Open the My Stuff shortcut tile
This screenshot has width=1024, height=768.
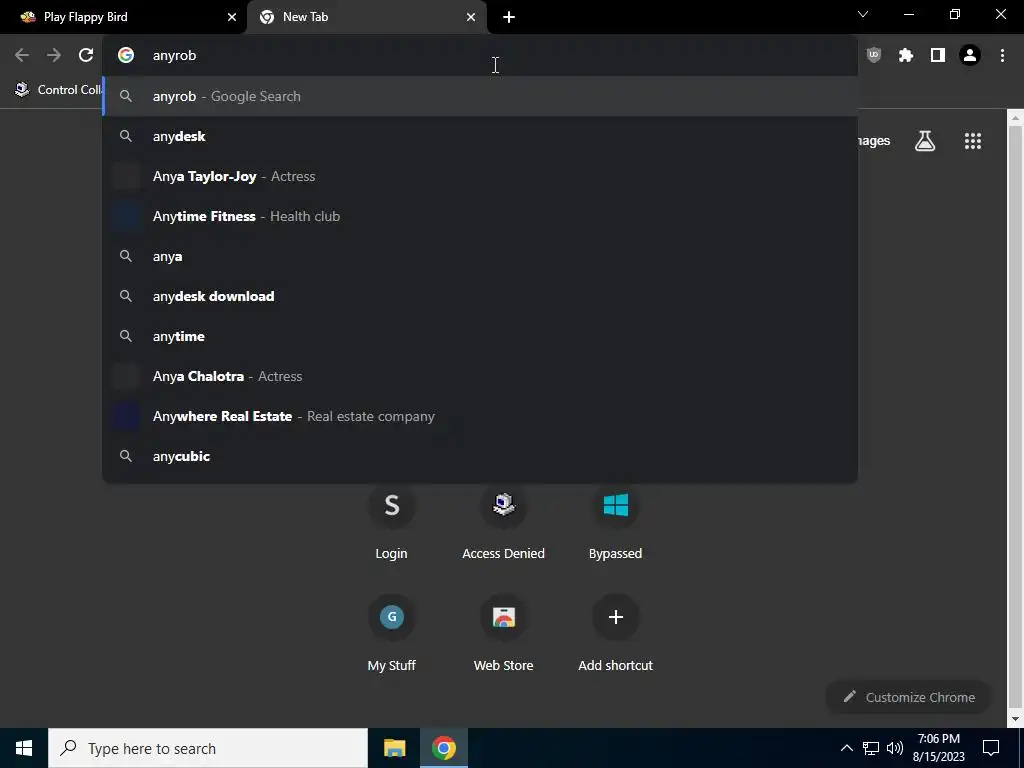pyautogui.click(x=391, y=633)
